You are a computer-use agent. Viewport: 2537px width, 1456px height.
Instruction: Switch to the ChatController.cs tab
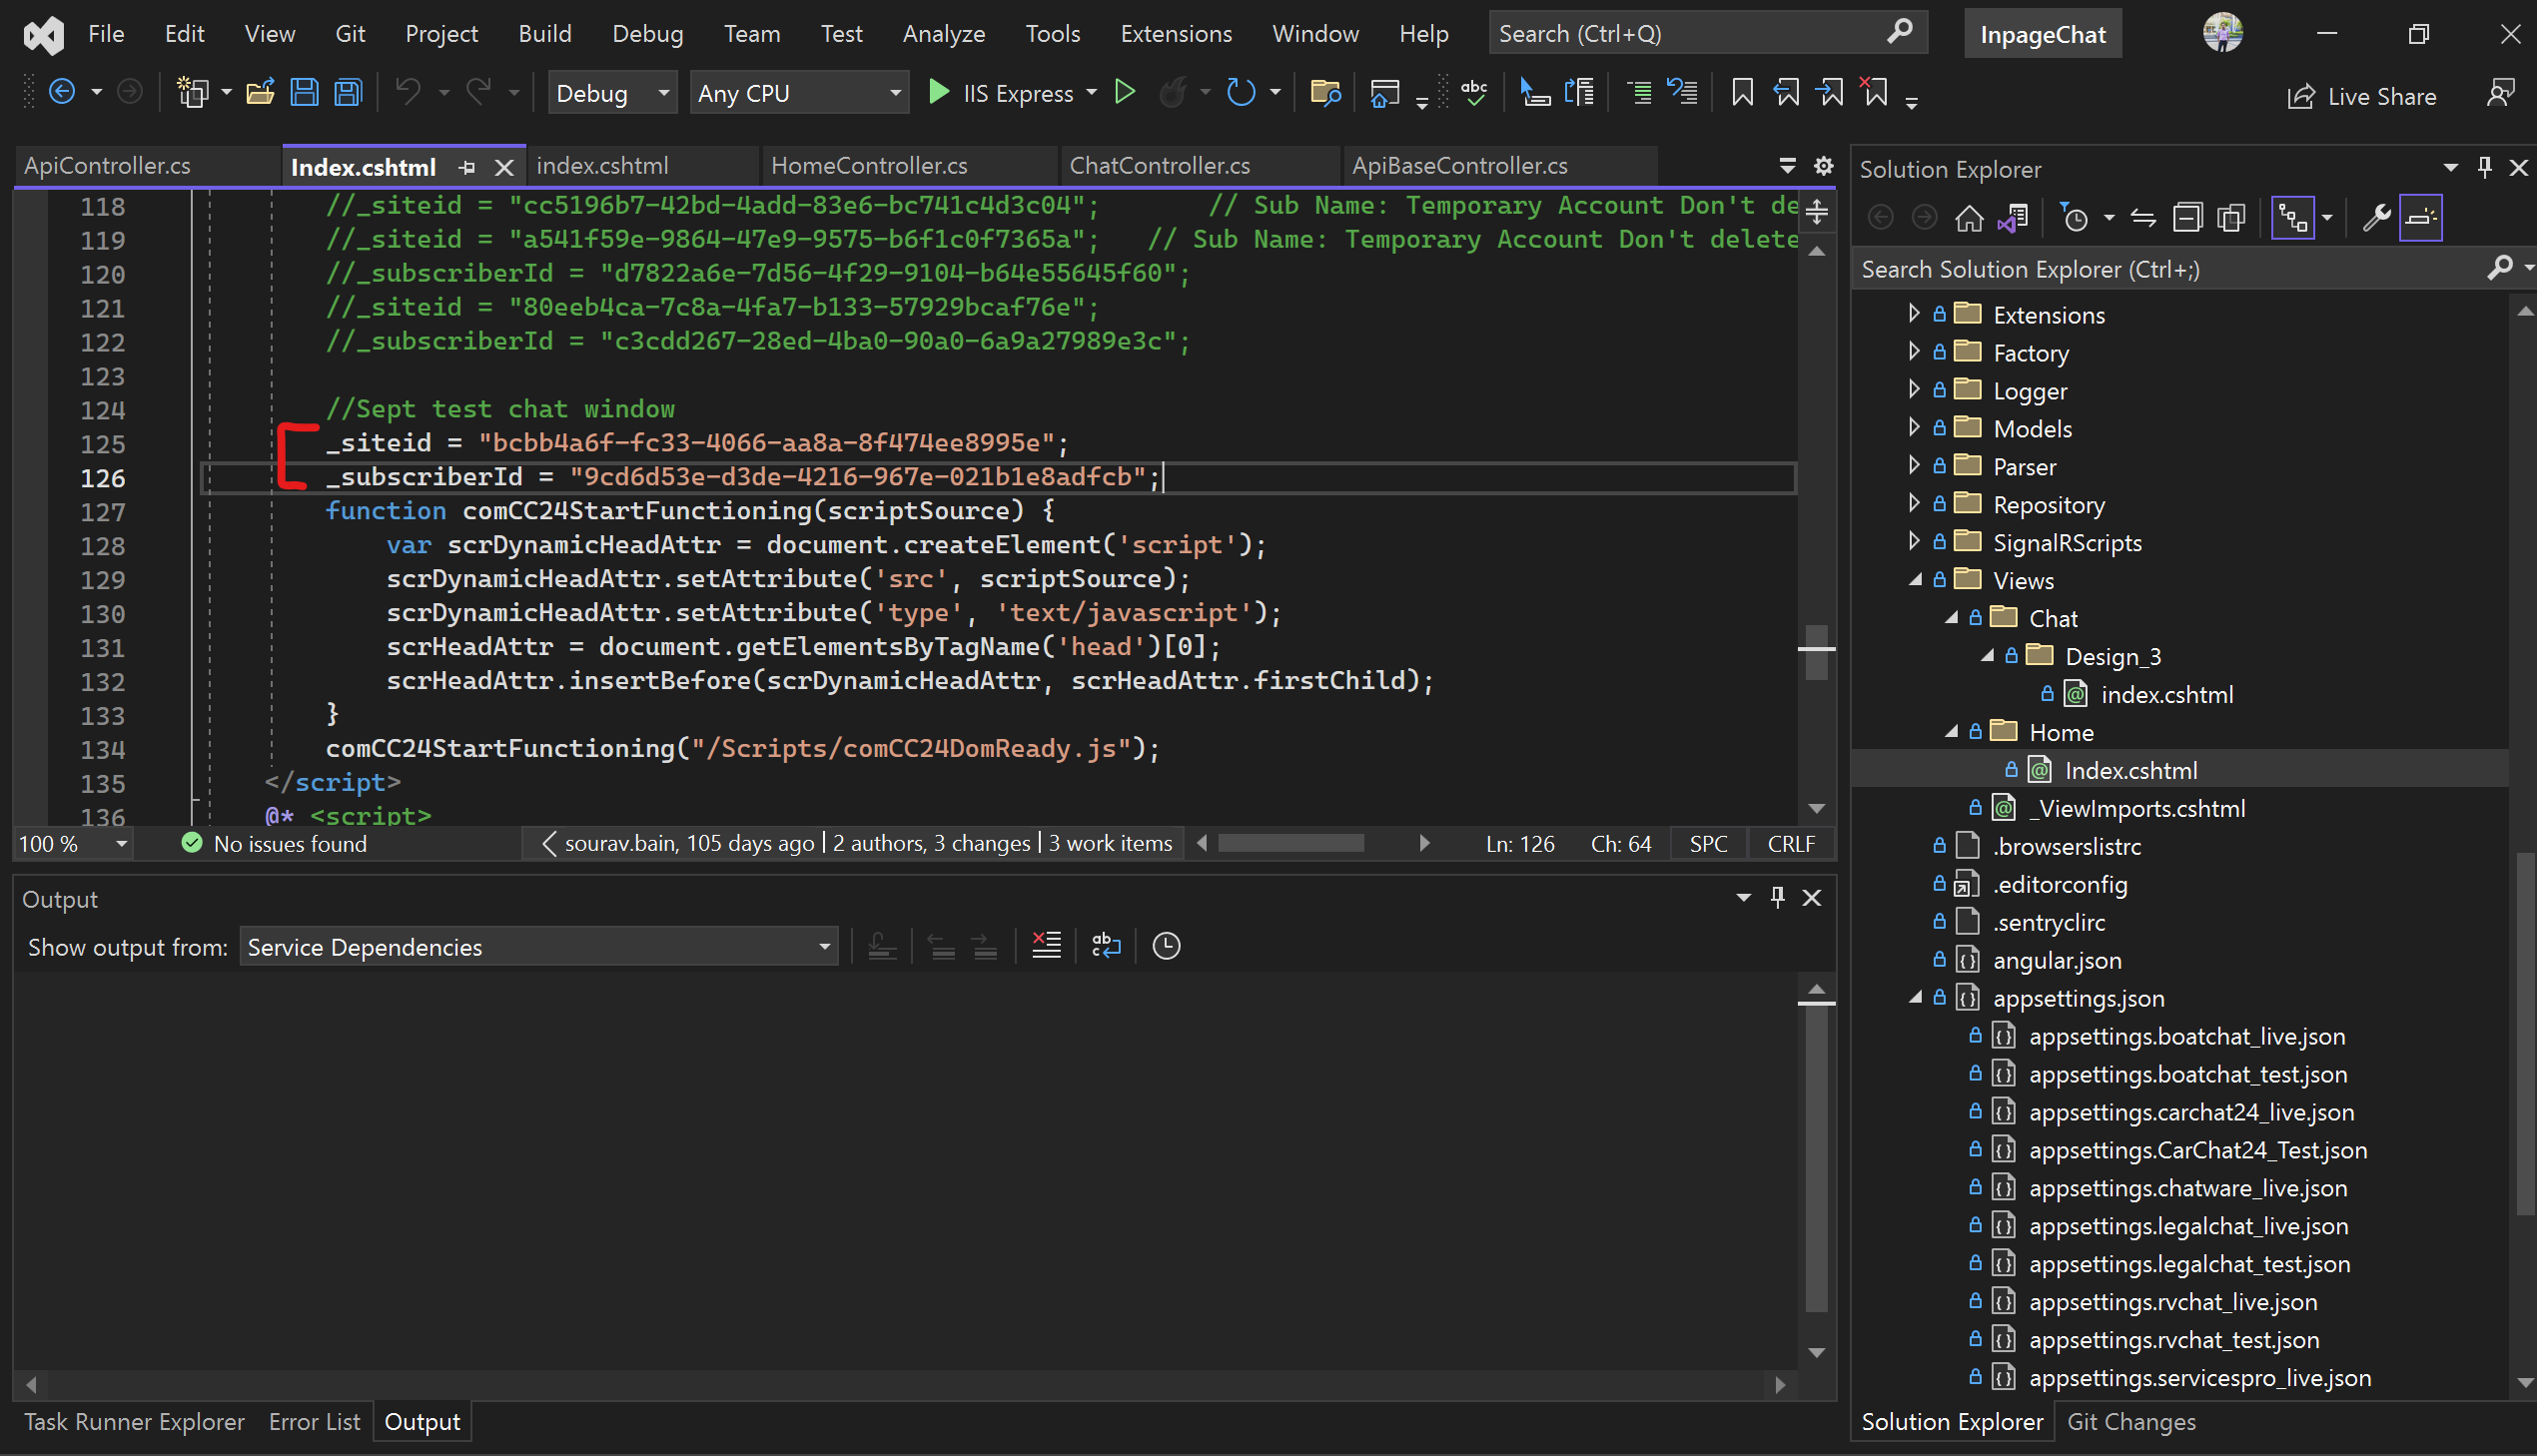point(1158,165)
